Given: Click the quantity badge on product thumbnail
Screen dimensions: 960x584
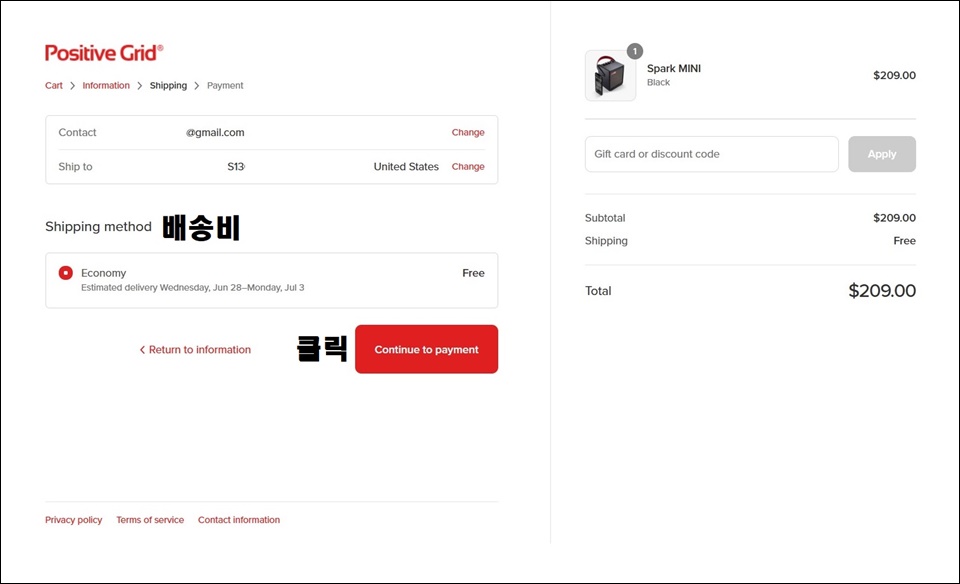Looking at the screenshot, I should pos(635,51).
